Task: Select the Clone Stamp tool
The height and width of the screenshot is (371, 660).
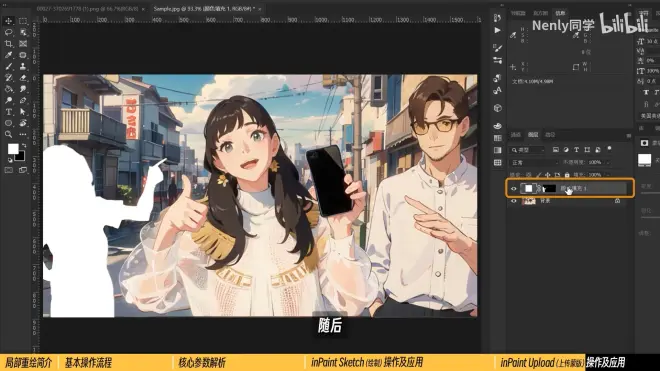Action: pyautogui.click(x=23, y=66)
